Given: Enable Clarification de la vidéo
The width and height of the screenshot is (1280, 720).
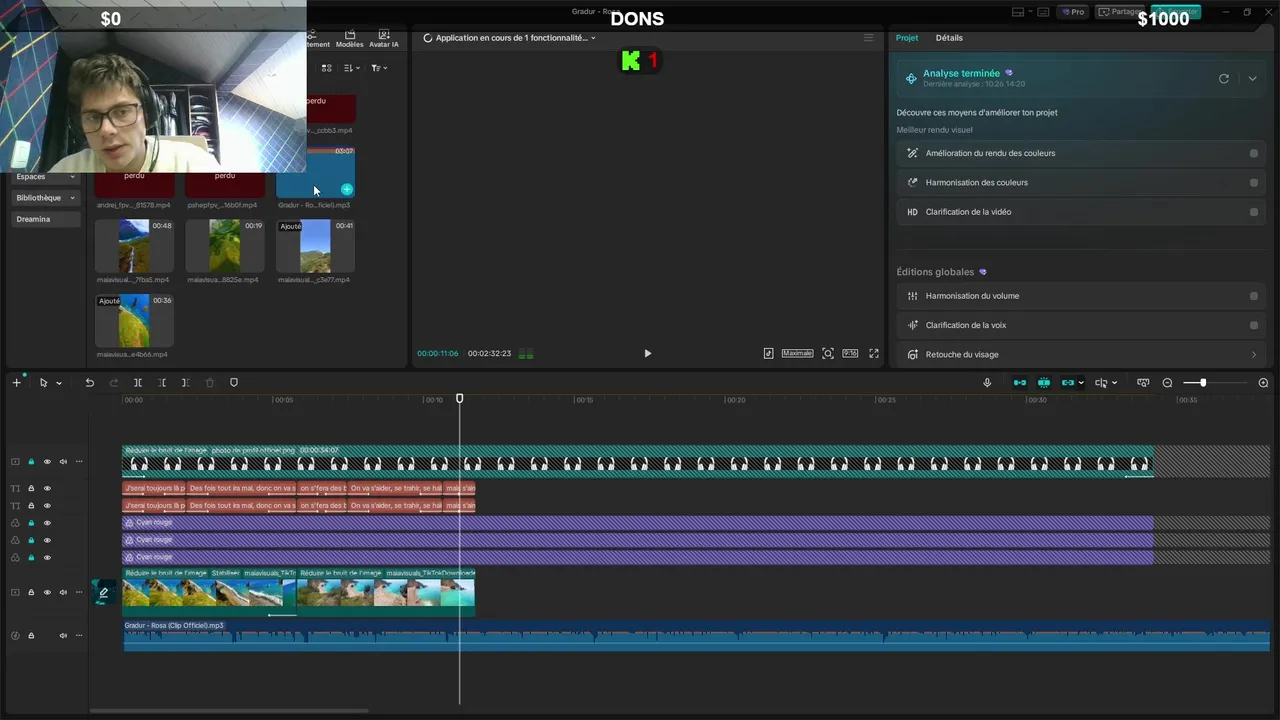Looking at the screenshot, I should pyautogui.click(x=1254, y=212).
